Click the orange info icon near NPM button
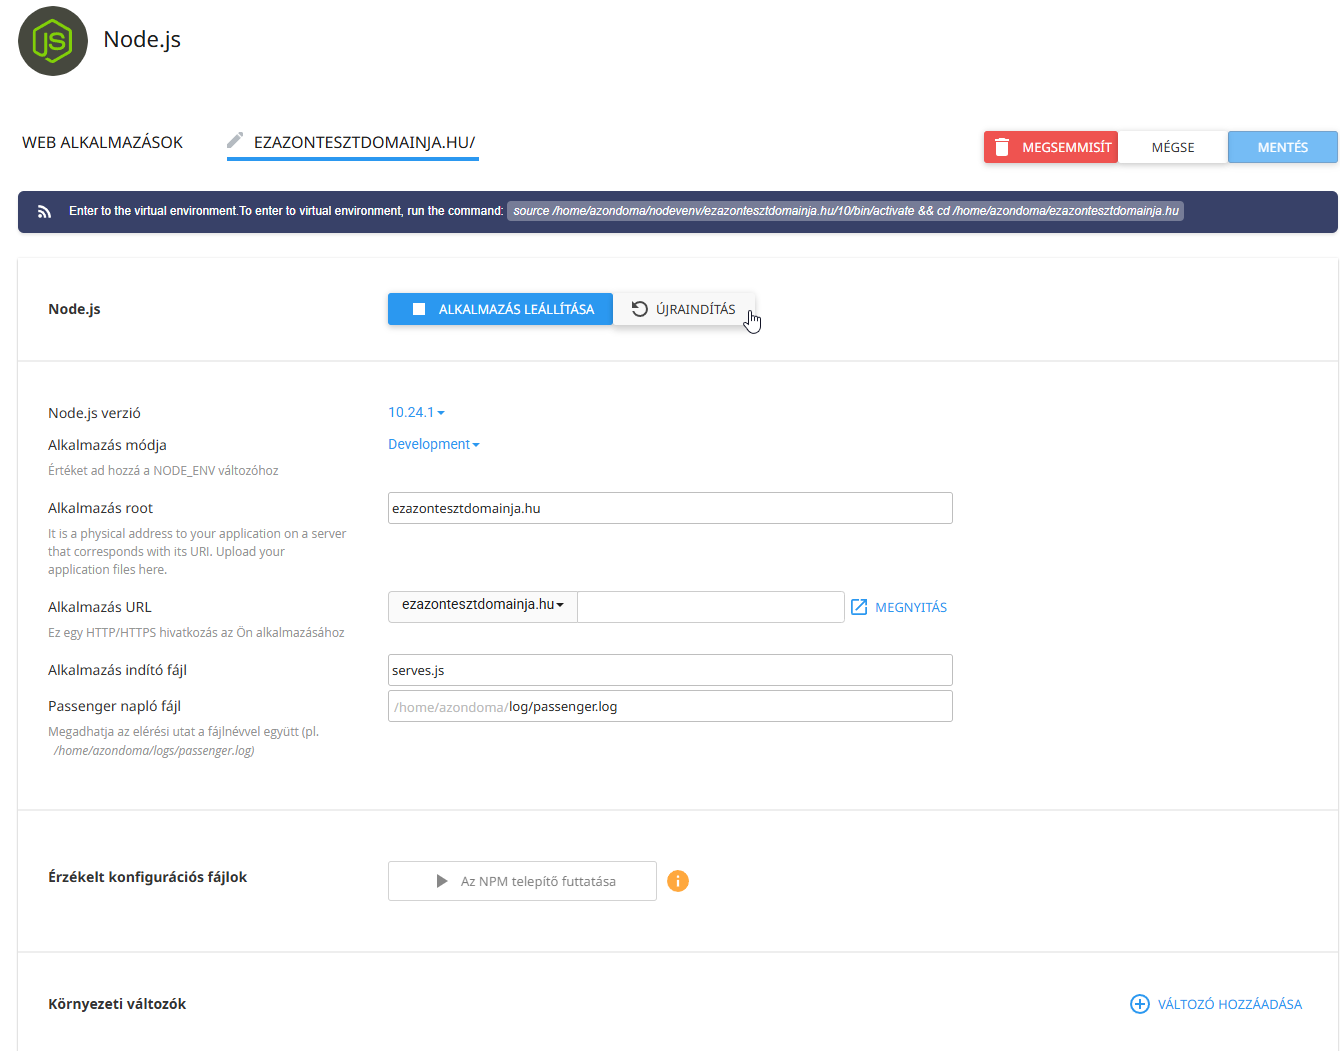 click(x=678, y=881)
